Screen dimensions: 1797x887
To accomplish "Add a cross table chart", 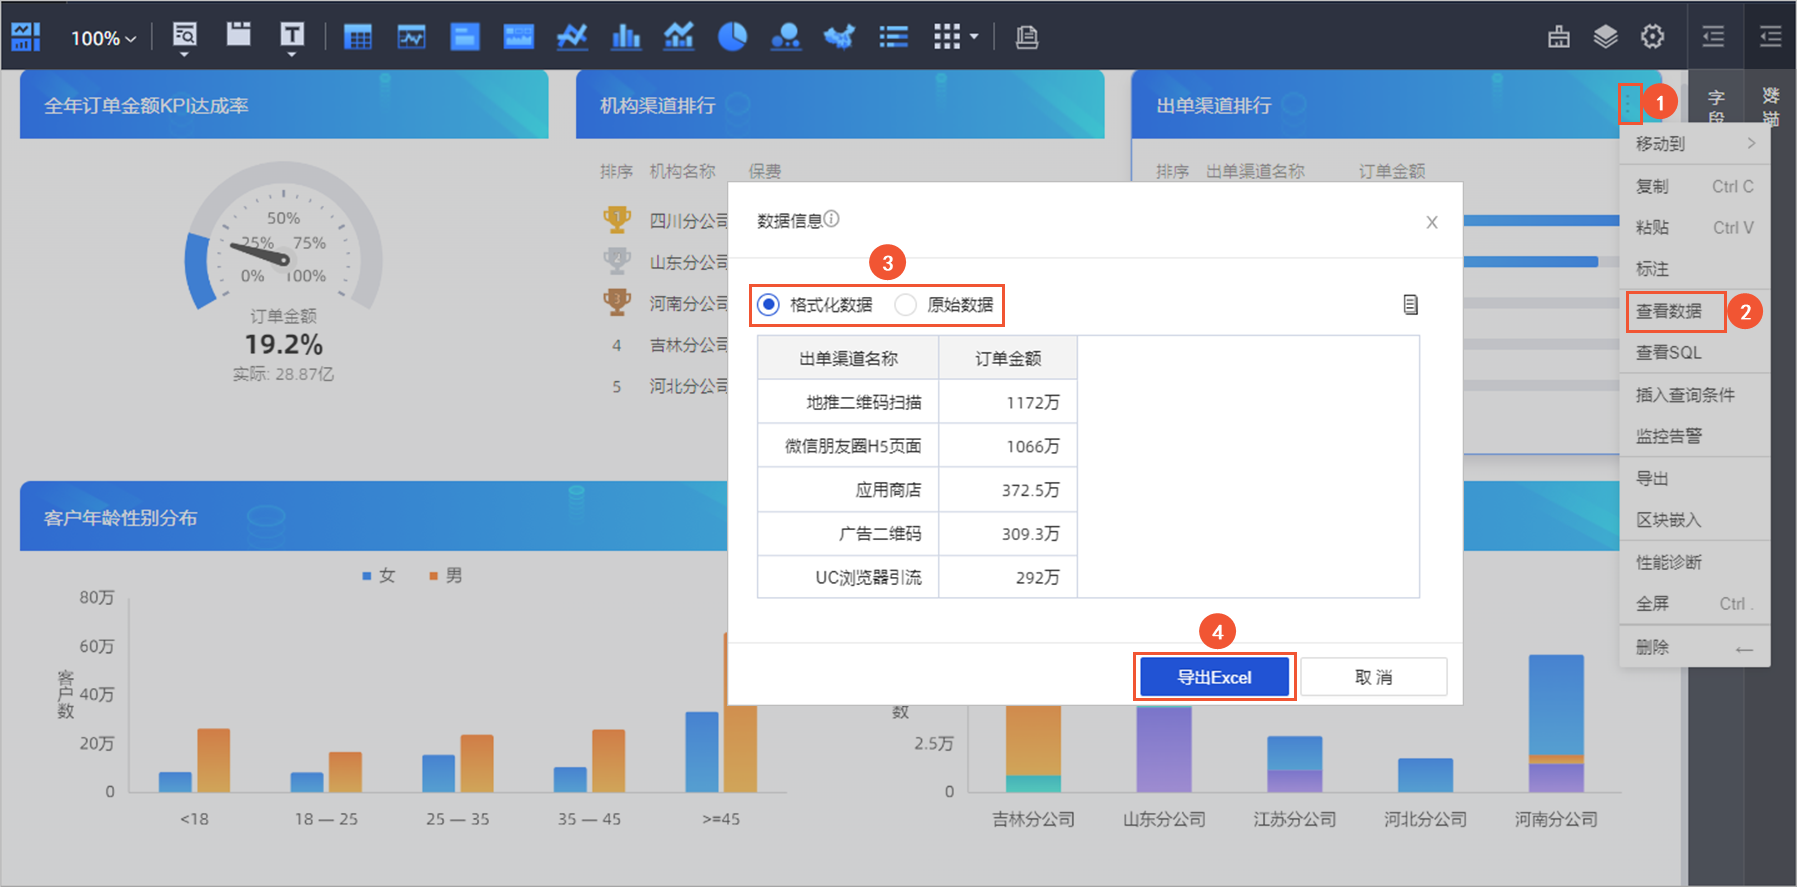I will 358,37.
